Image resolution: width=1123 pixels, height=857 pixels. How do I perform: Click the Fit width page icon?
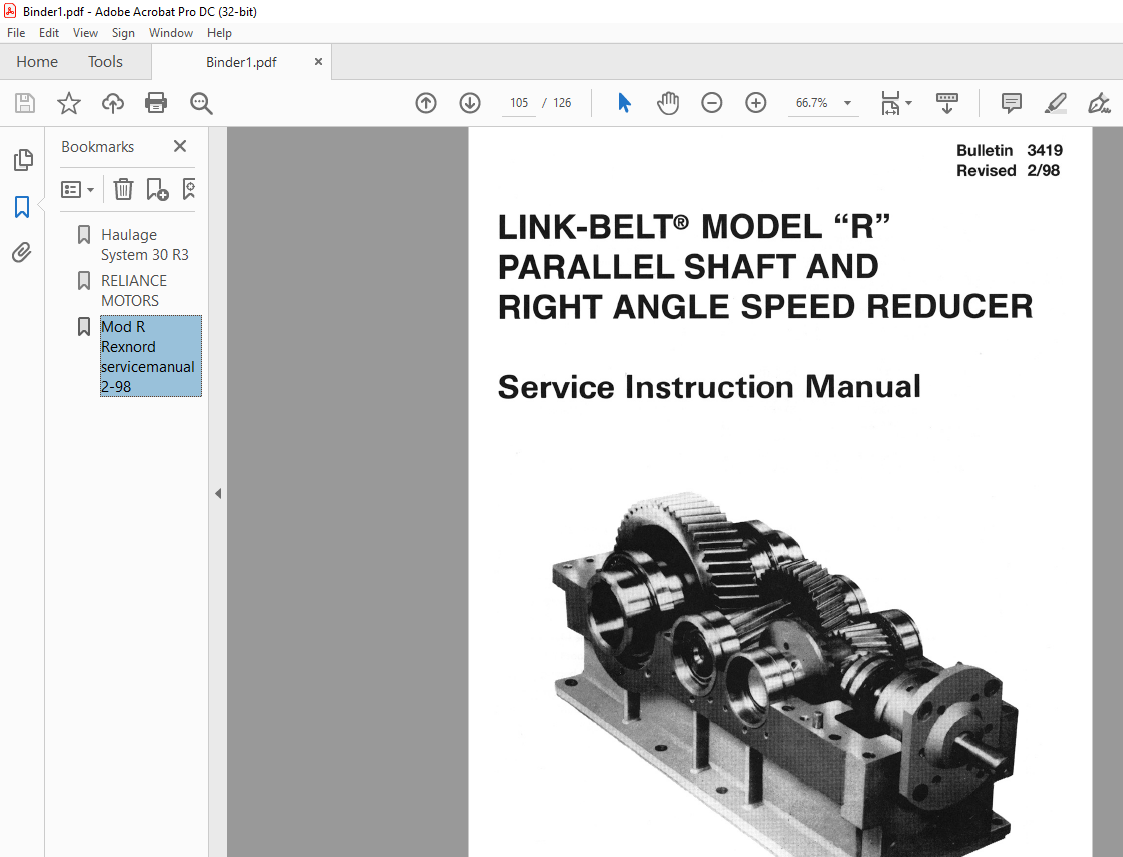tap(890, 103)
